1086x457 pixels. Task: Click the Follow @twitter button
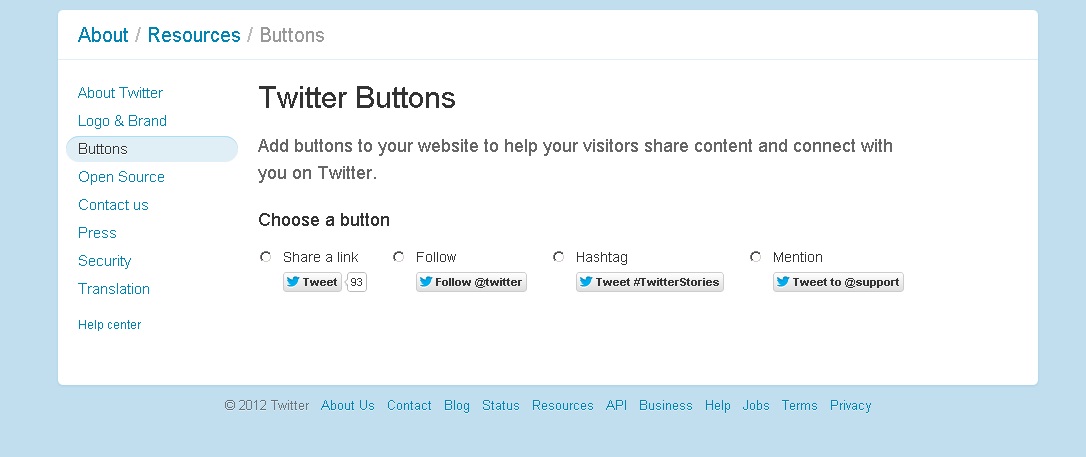coord(471,282)
